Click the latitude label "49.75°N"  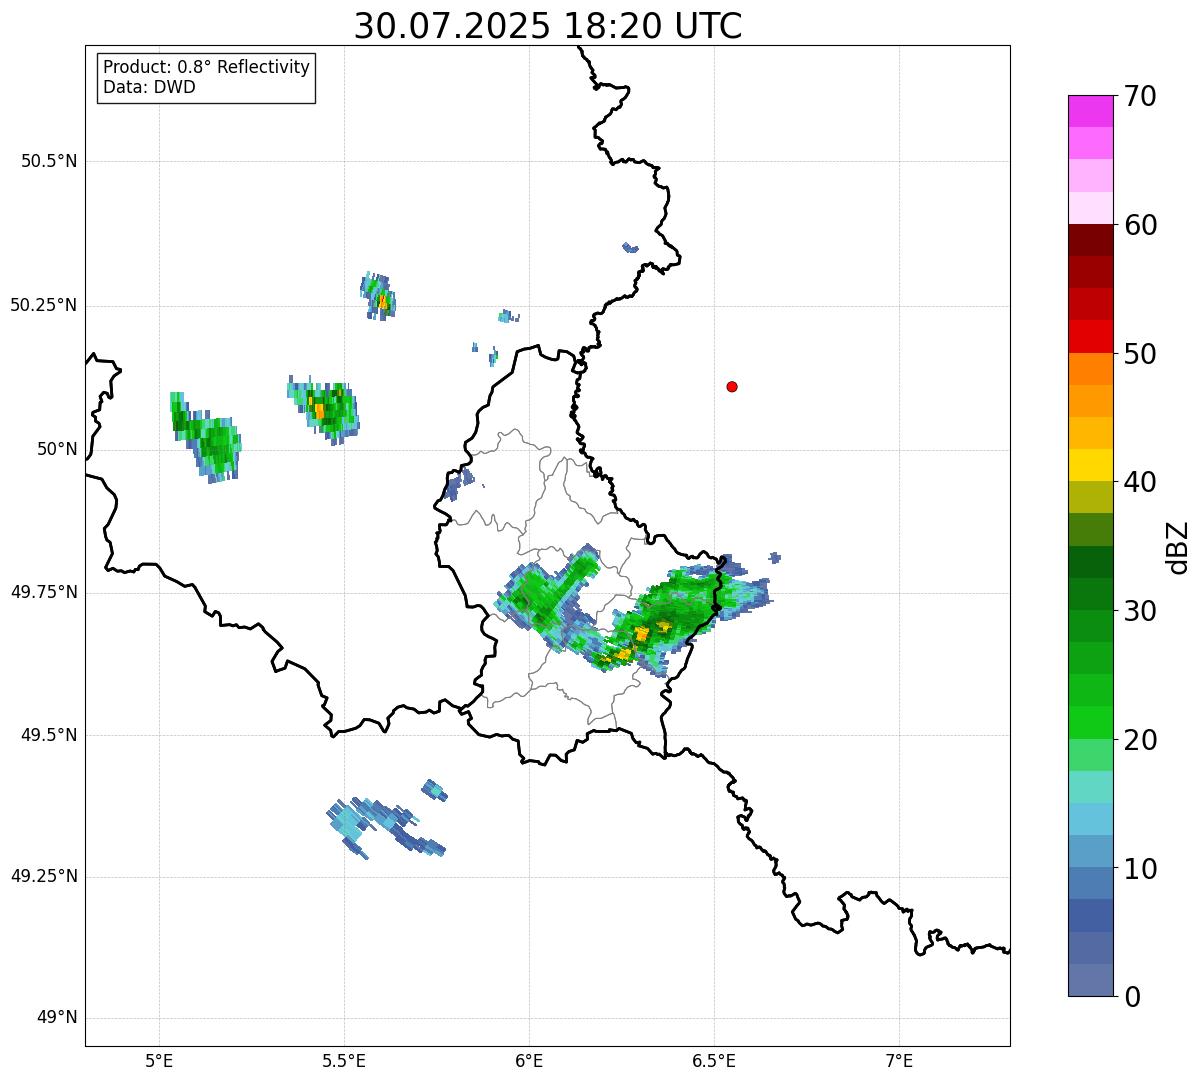43,592
